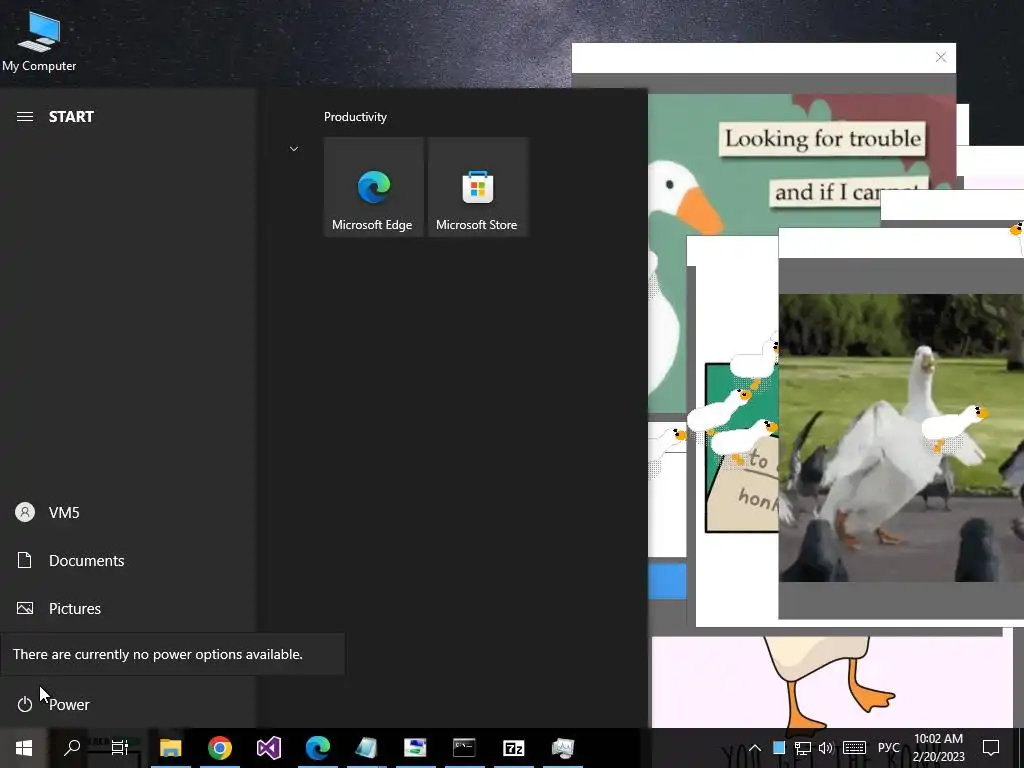
Task: Close the goose popup window with X
Action: [941, 57]
